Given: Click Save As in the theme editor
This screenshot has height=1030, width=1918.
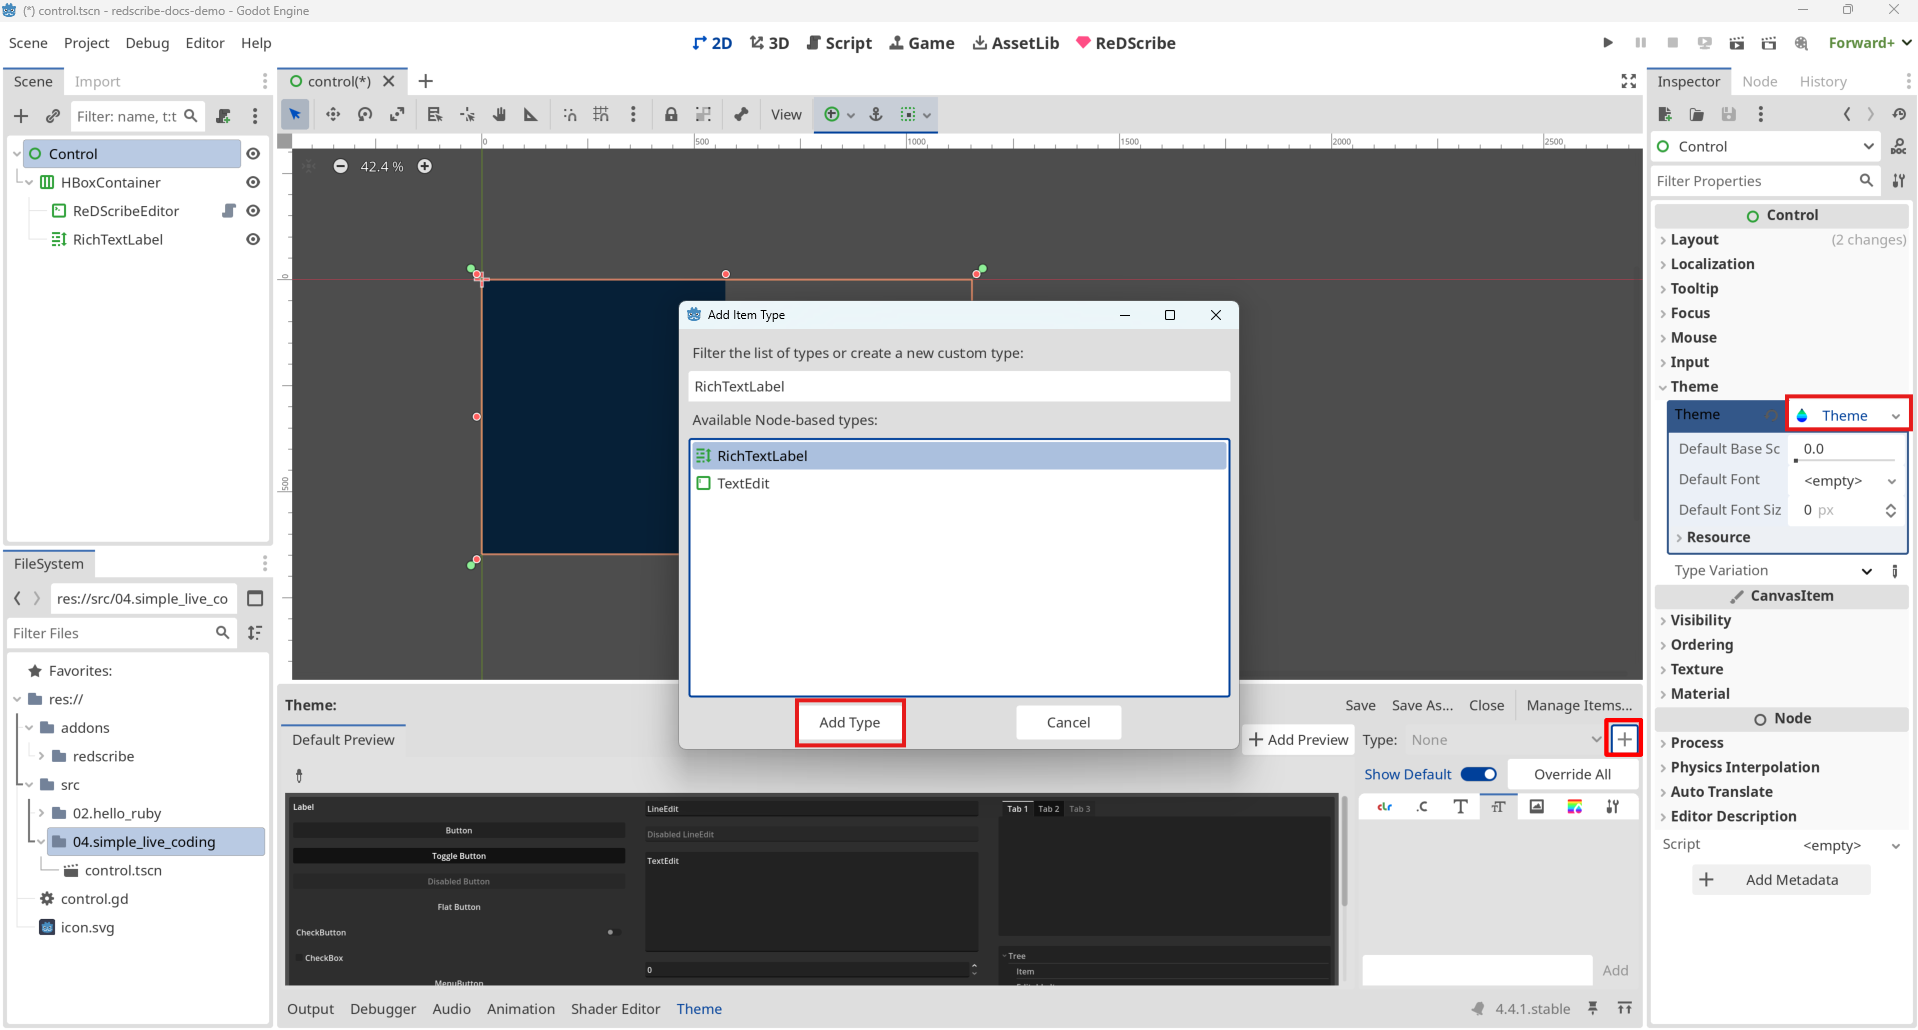Looking at the screenshot, I should 1422,705.
